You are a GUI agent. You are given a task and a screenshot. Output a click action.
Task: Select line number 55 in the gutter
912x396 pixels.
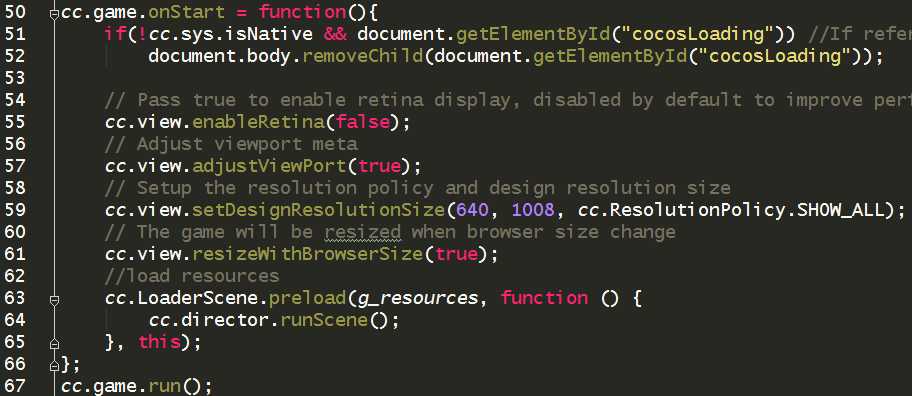click(15, 122)
